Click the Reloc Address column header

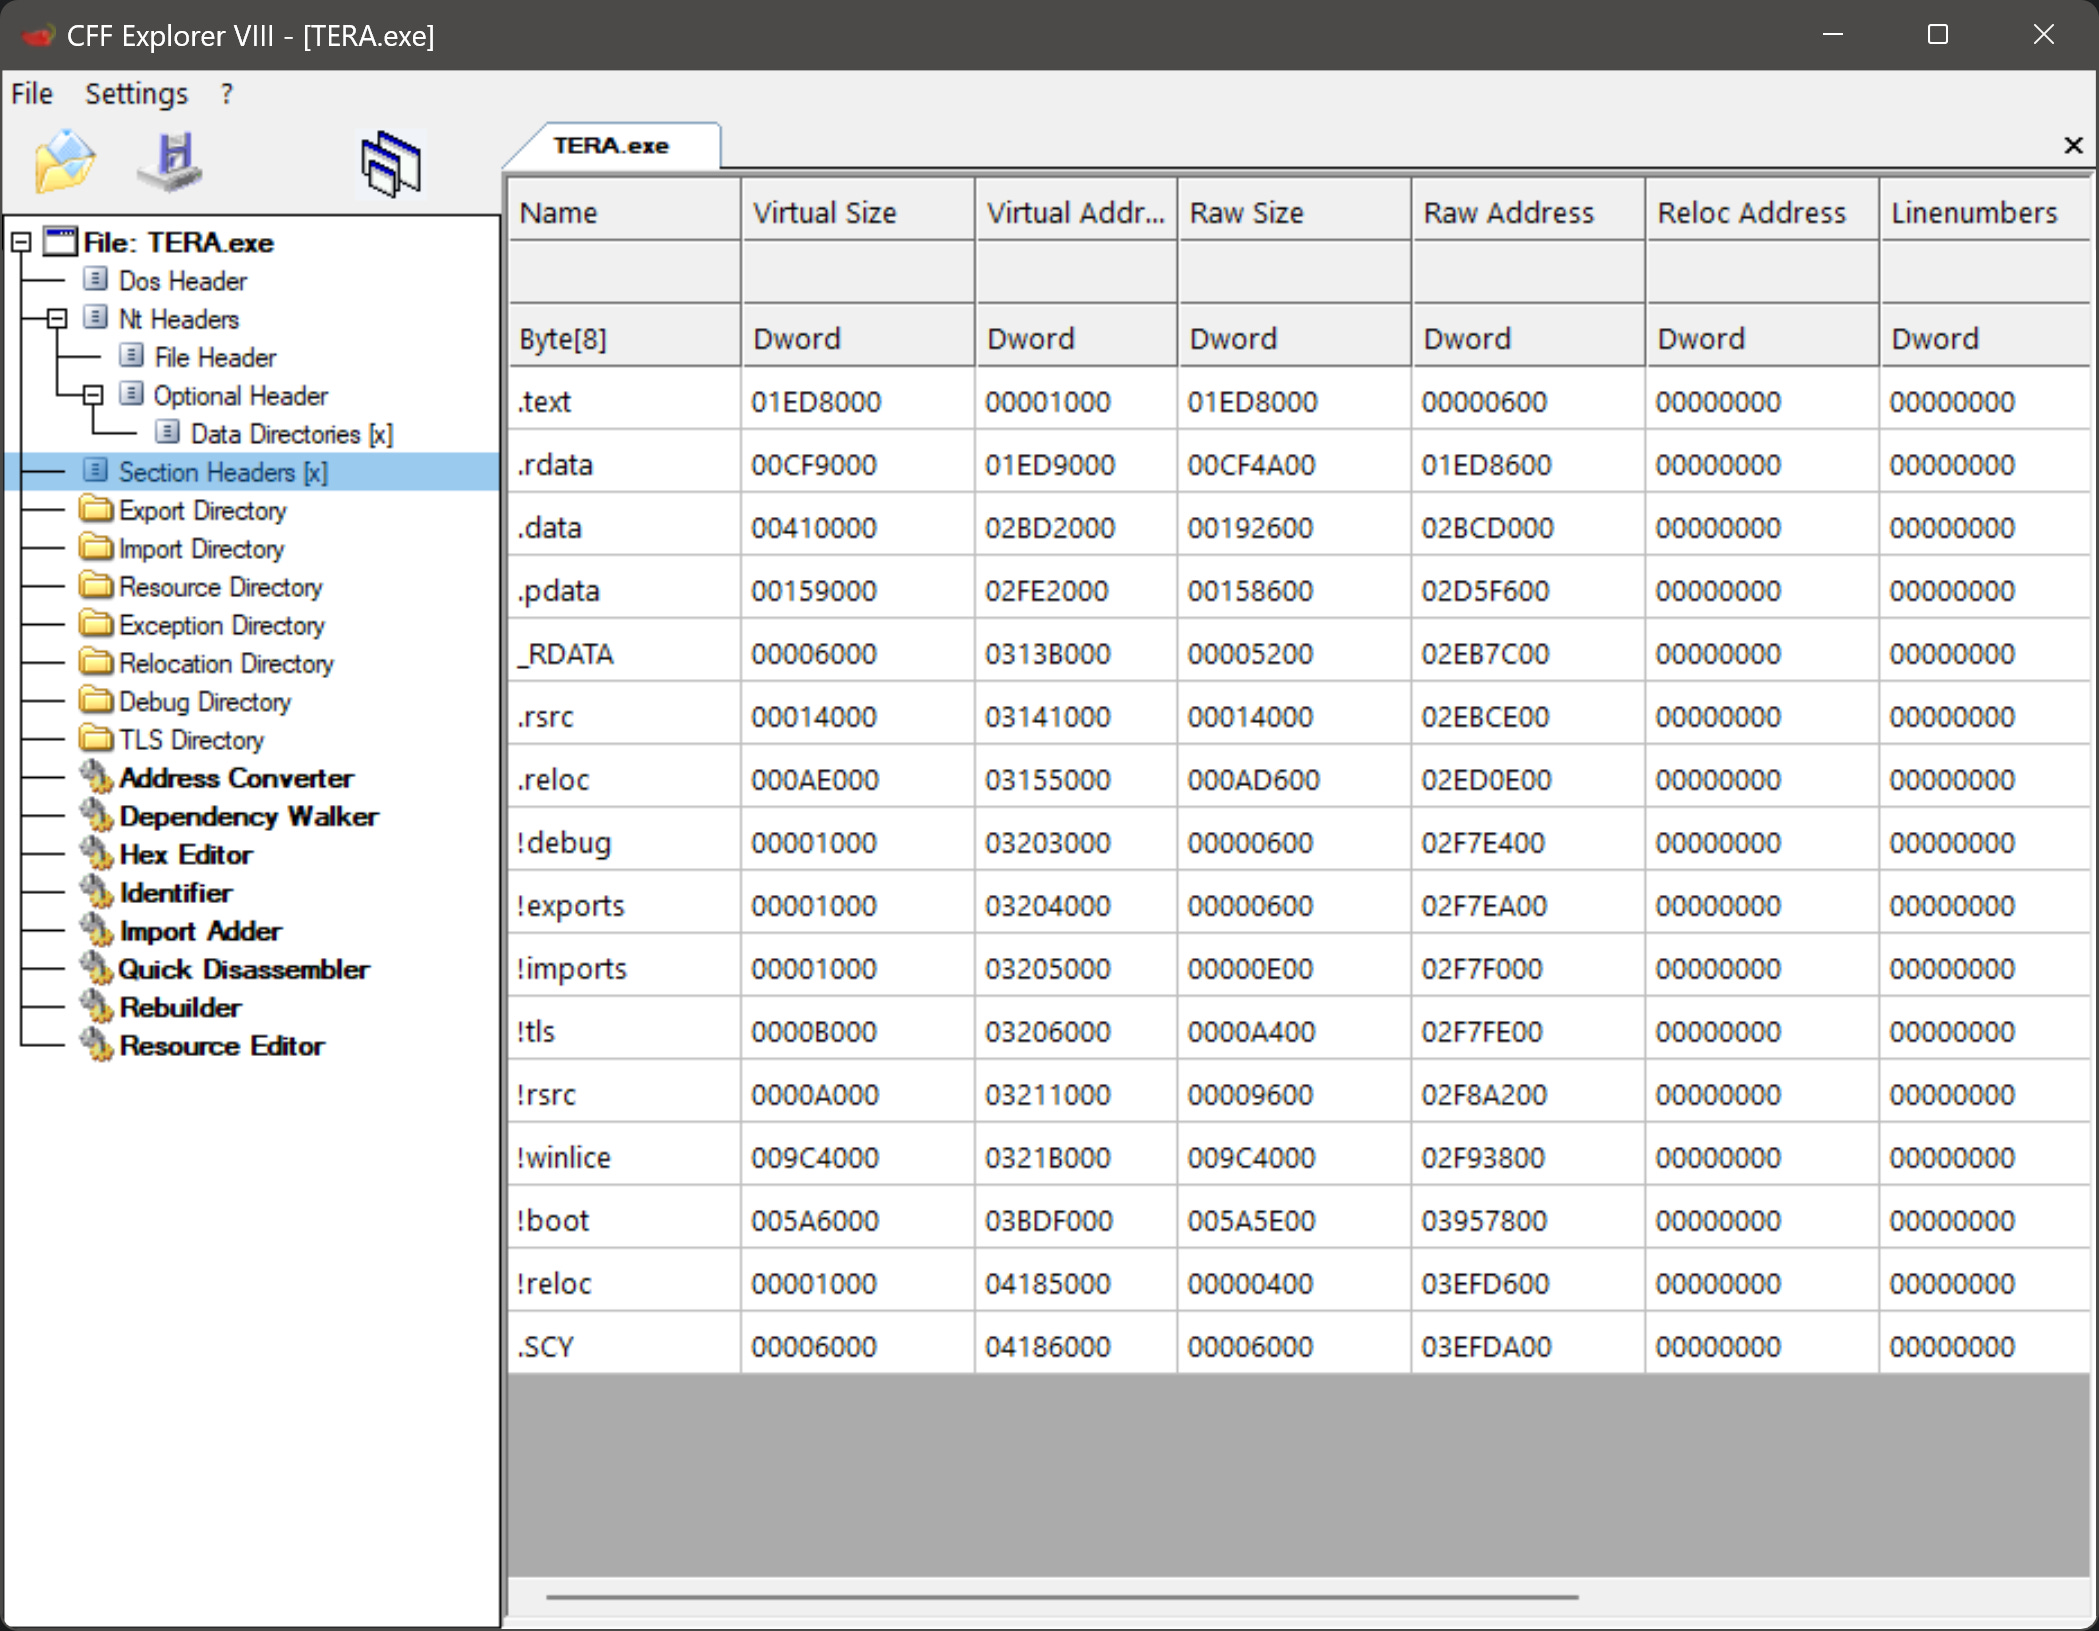(1762, 212)
